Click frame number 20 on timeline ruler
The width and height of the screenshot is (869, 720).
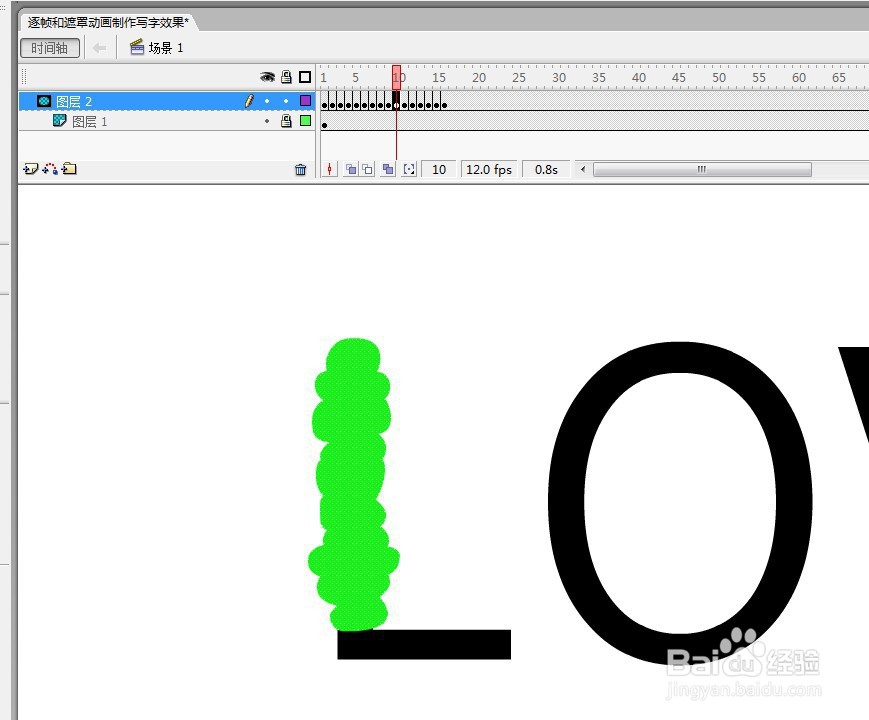click(479, 78)
